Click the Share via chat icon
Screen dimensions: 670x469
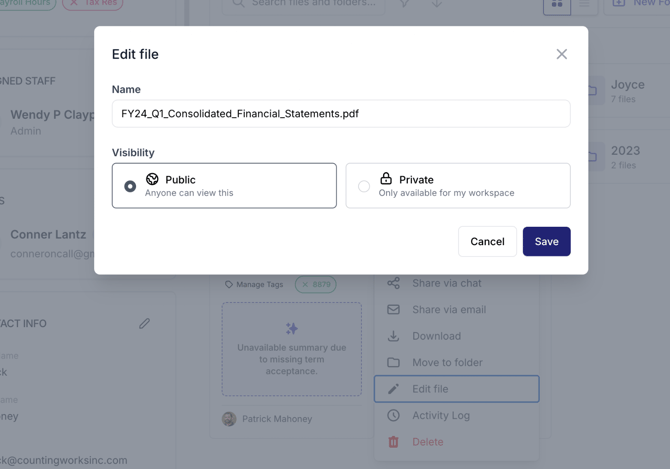pos(393,283)
